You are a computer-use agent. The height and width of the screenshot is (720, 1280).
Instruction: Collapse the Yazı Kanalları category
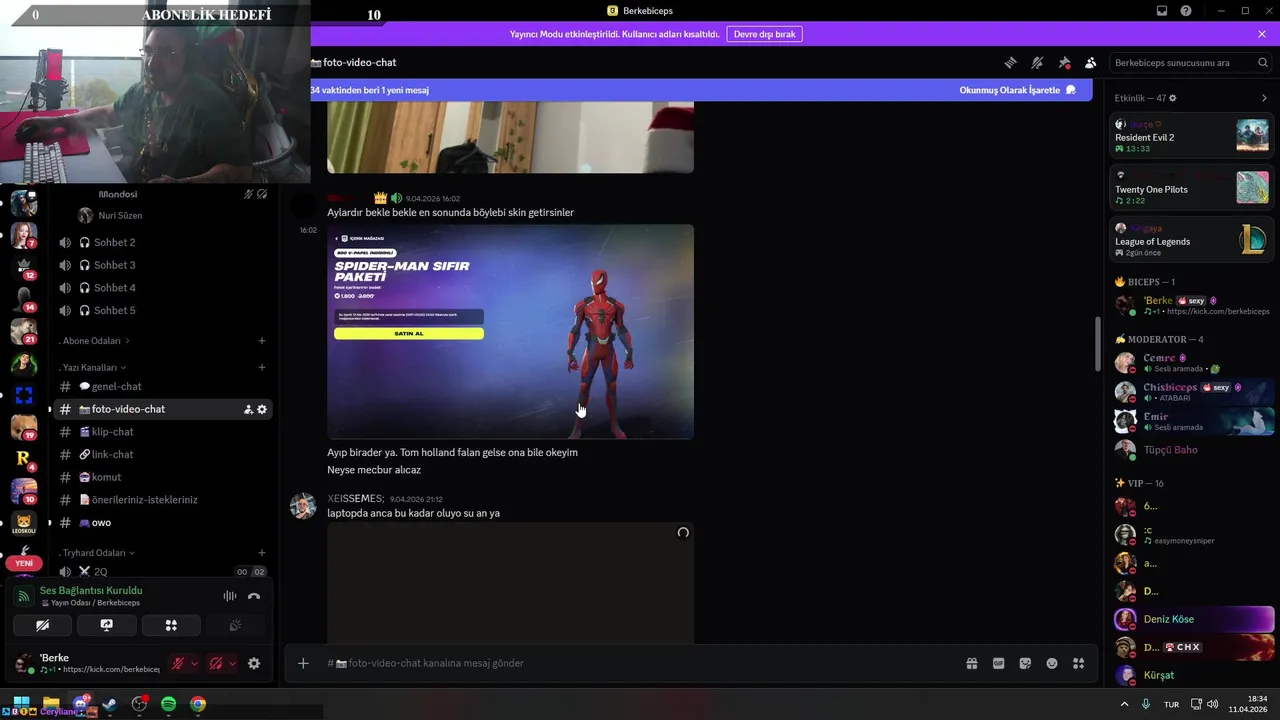pyautogui.click(x=94, y=367)
